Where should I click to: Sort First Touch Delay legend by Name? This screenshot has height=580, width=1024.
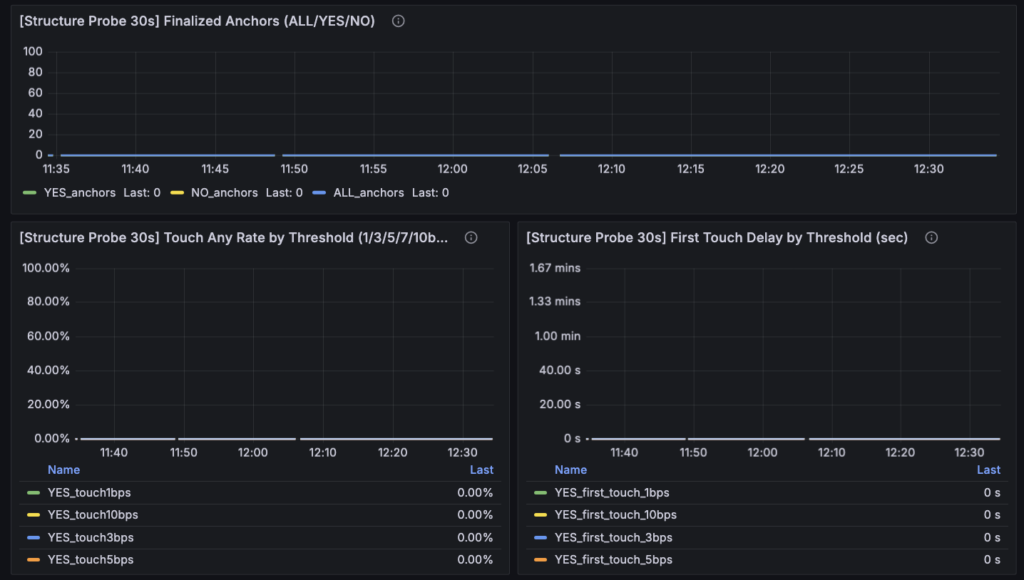[x=570, y=470]
